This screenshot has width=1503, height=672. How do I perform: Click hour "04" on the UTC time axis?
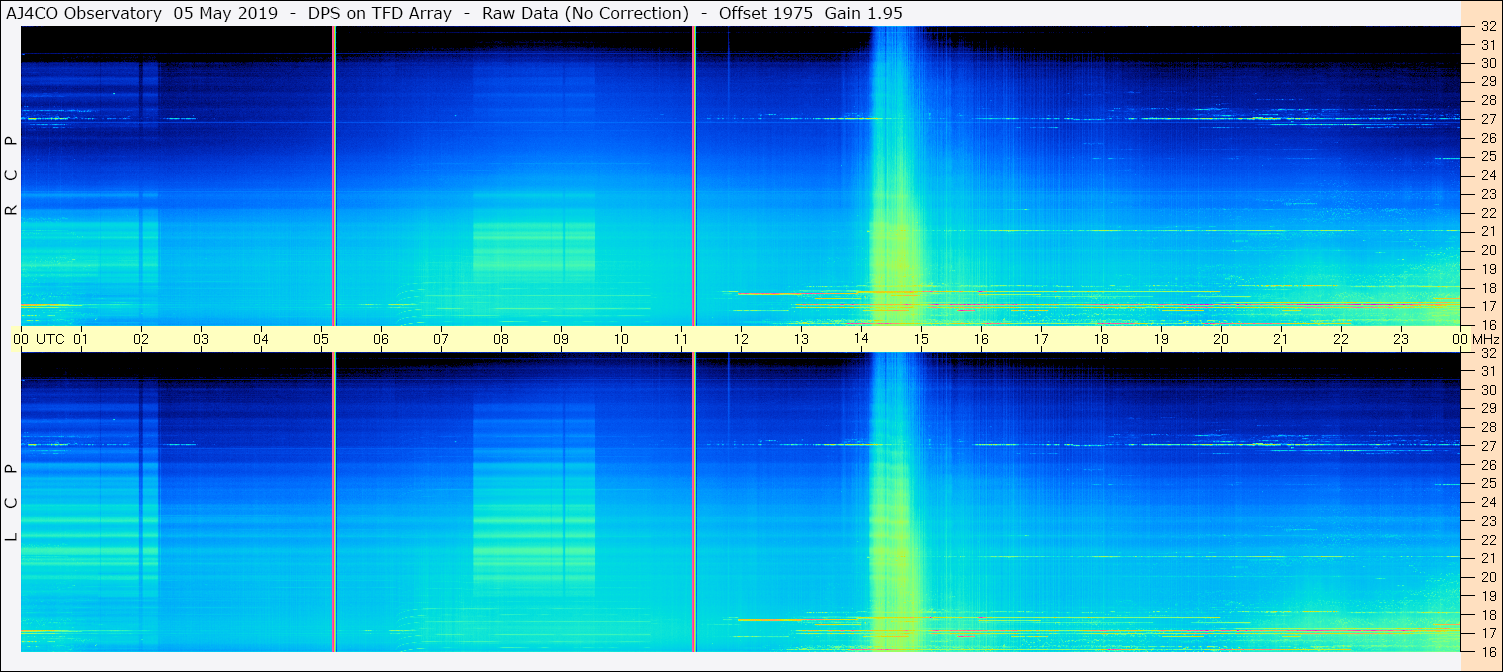261,339
